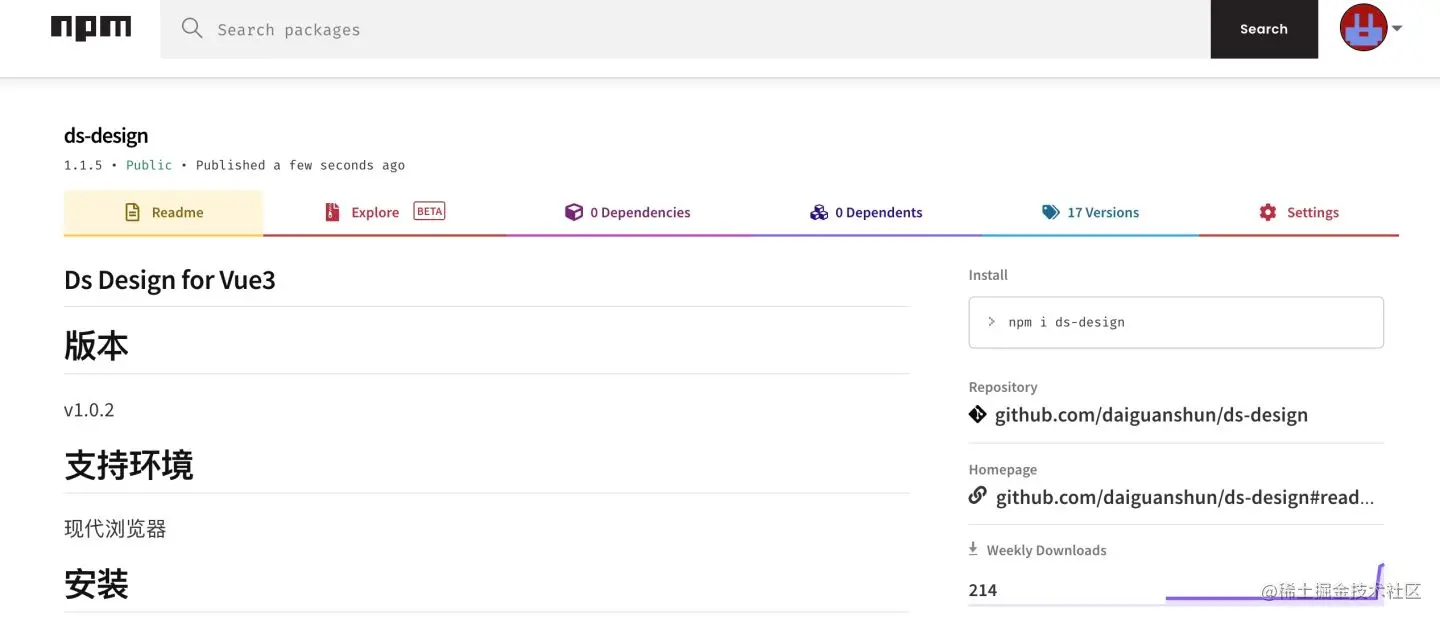Click the Dependents cubes icon
Screen dimensions: 1440x620
819,212
